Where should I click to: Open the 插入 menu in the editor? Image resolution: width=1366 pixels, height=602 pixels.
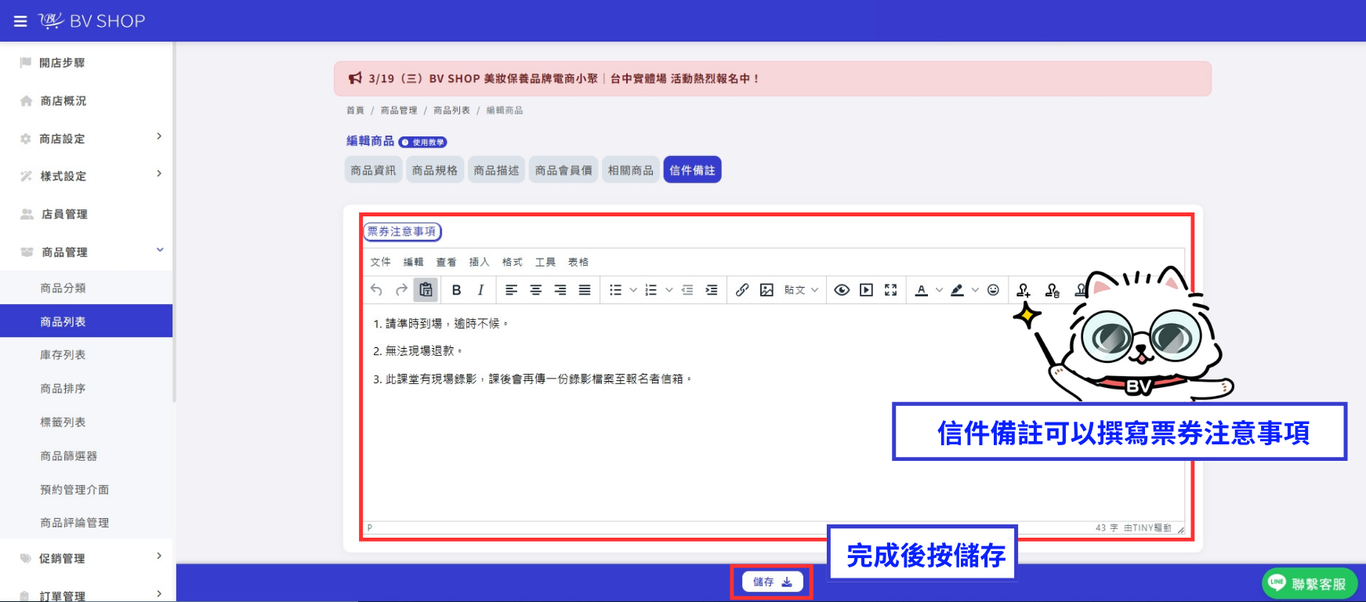pos(480,262)
